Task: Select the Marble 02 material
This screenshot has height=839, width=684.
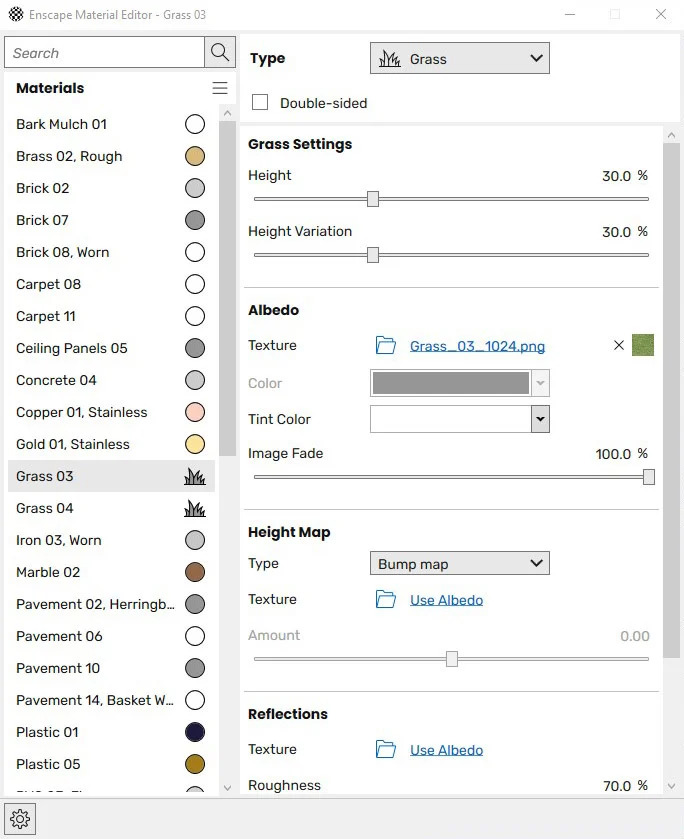Action: [47, 572]
